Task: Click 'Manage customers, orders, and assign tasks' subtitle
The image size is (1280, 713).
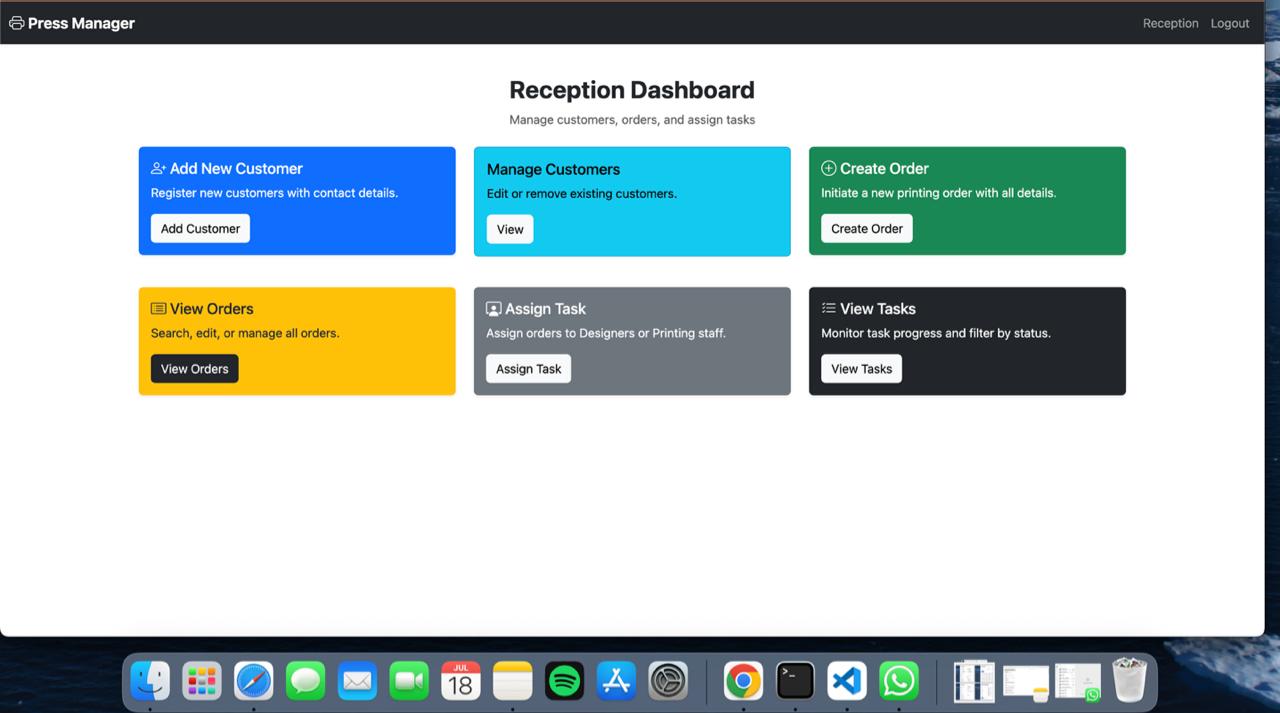Action: tap(632, 120)
